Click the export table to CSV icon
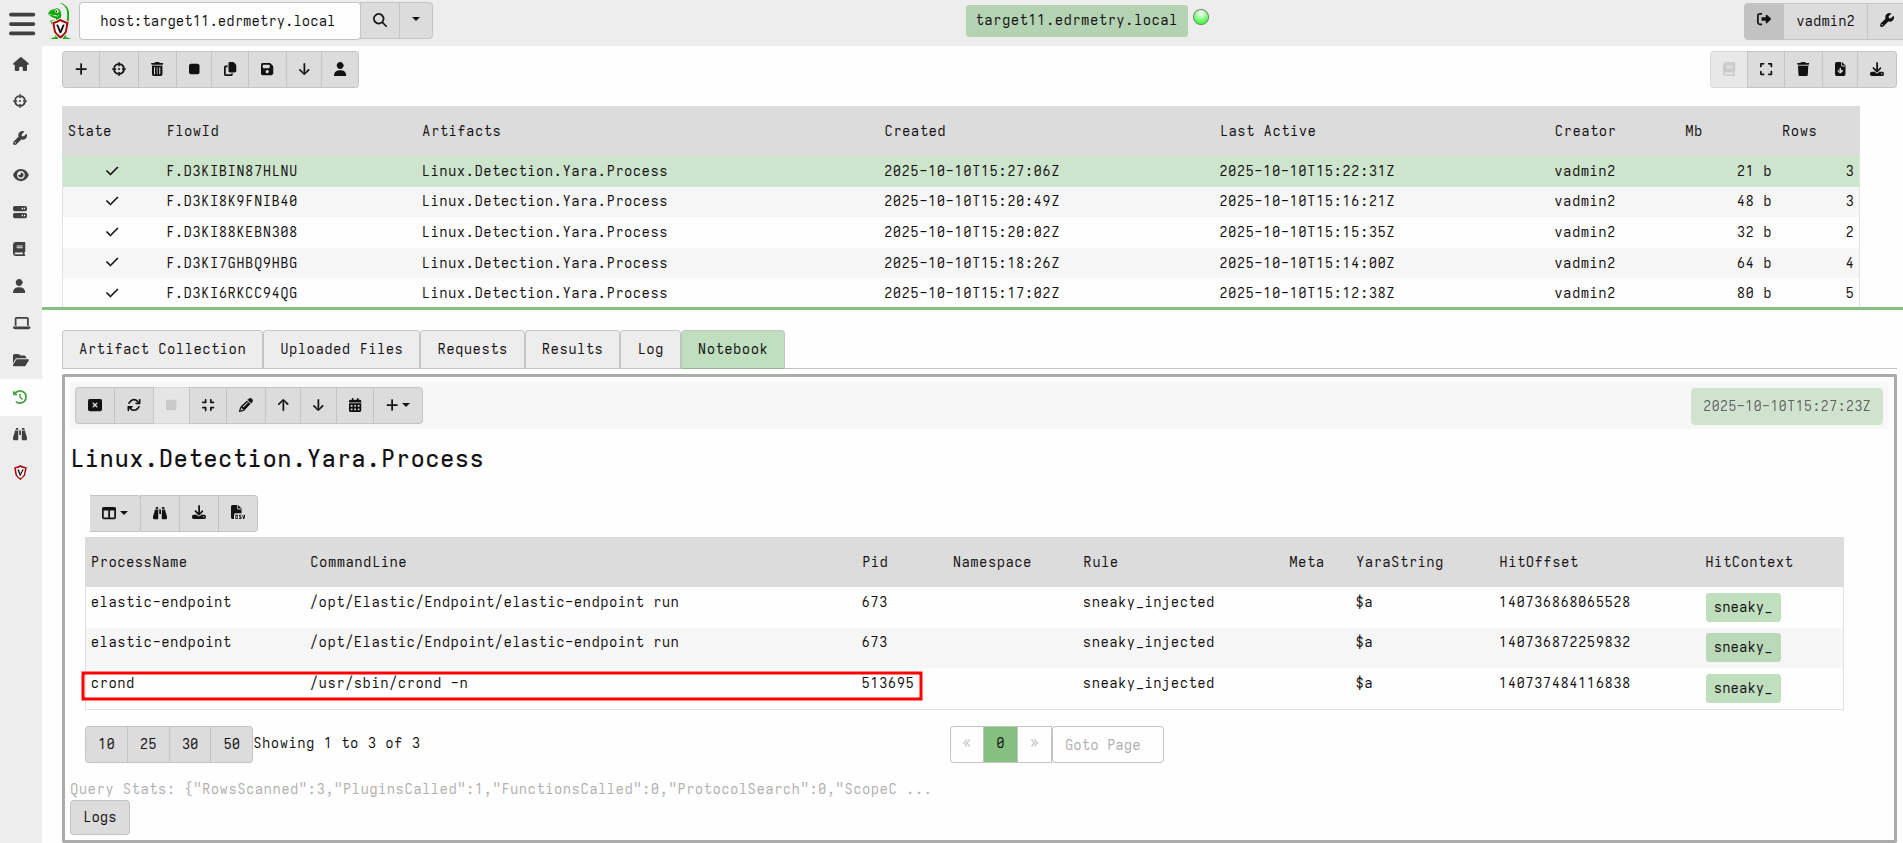The image size is (1903, 843). [238, 513]
